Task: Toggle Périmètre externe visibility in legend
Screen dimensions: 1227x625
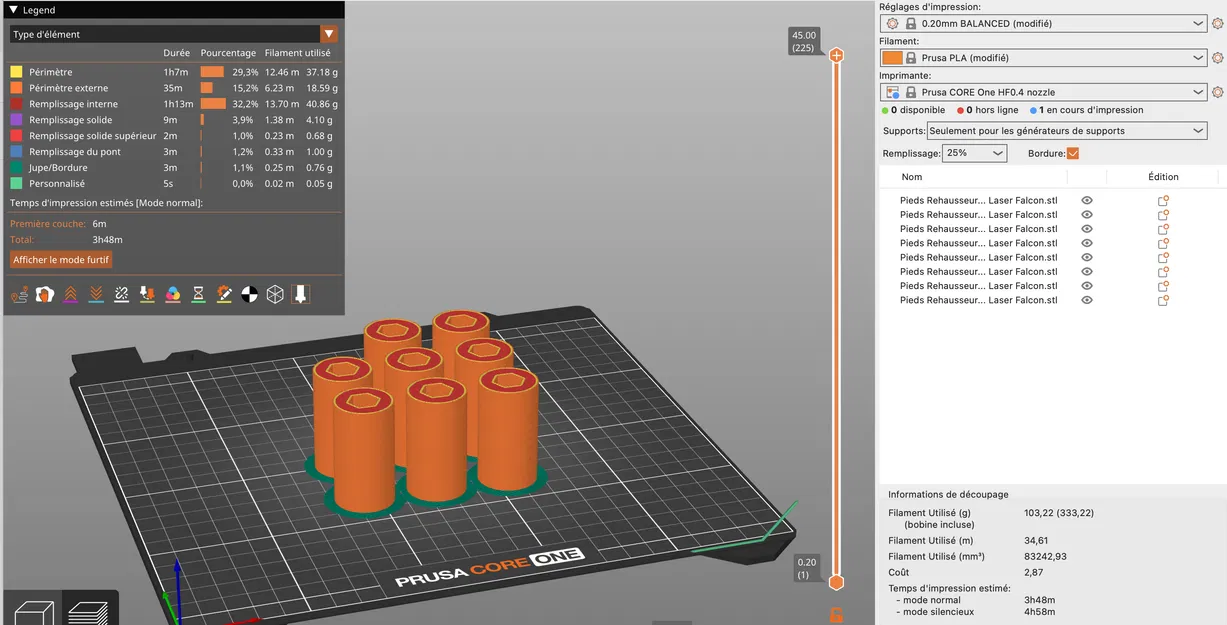Action: tap(174, 88)
